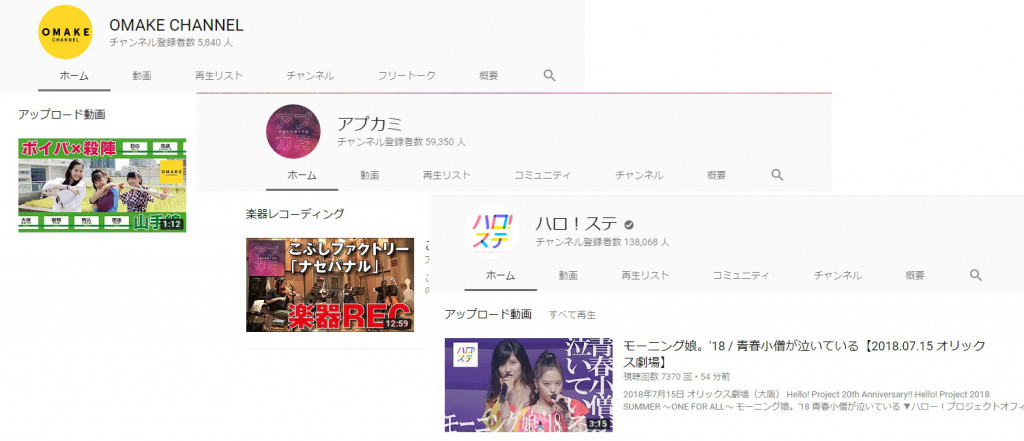1024x441 pixels.
Task: Click the 2018年7月15日 オリックス劇場 video description
Action: point(823,400)
